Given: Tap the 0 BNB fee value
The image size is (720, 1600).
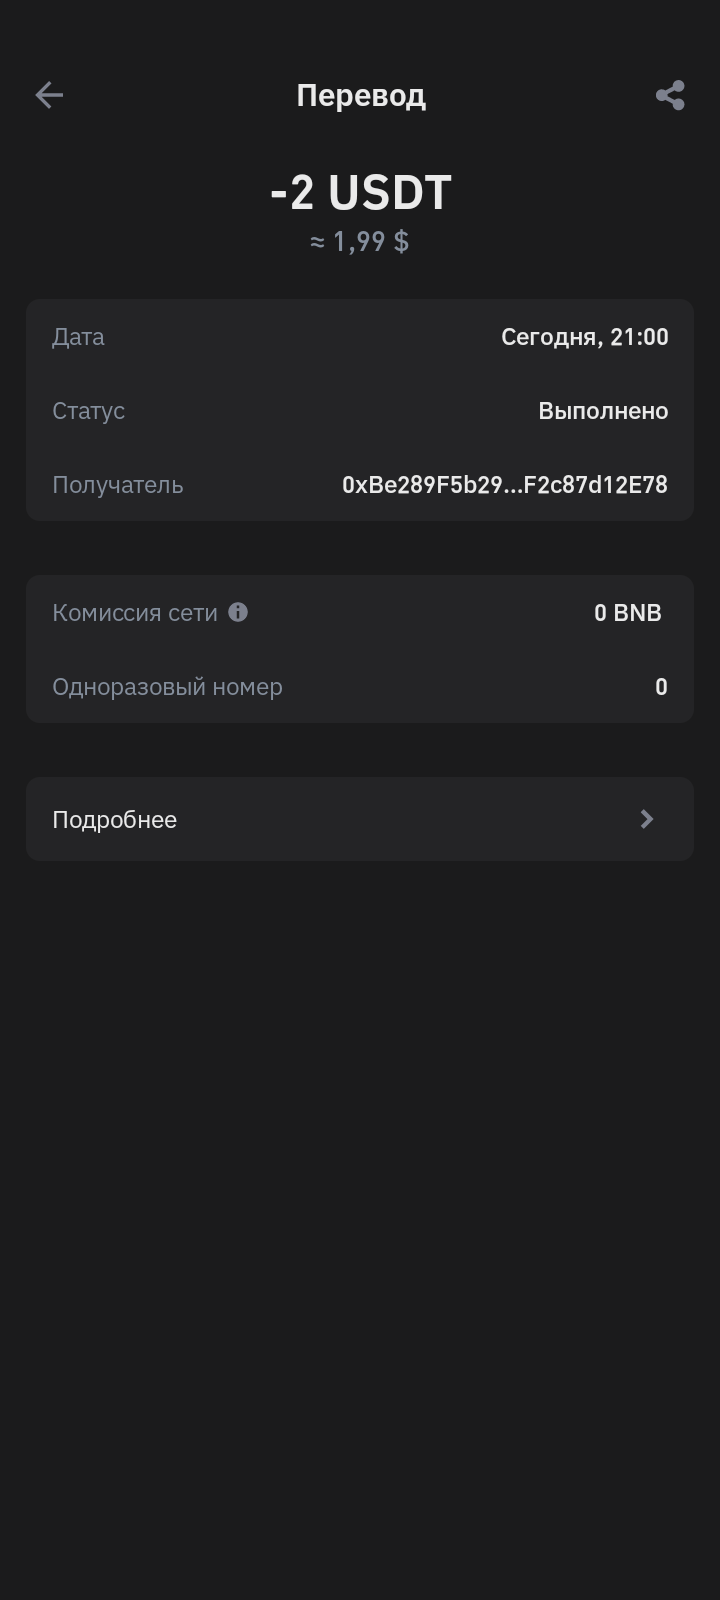Looking at the screenshot, I should point(627,613).
